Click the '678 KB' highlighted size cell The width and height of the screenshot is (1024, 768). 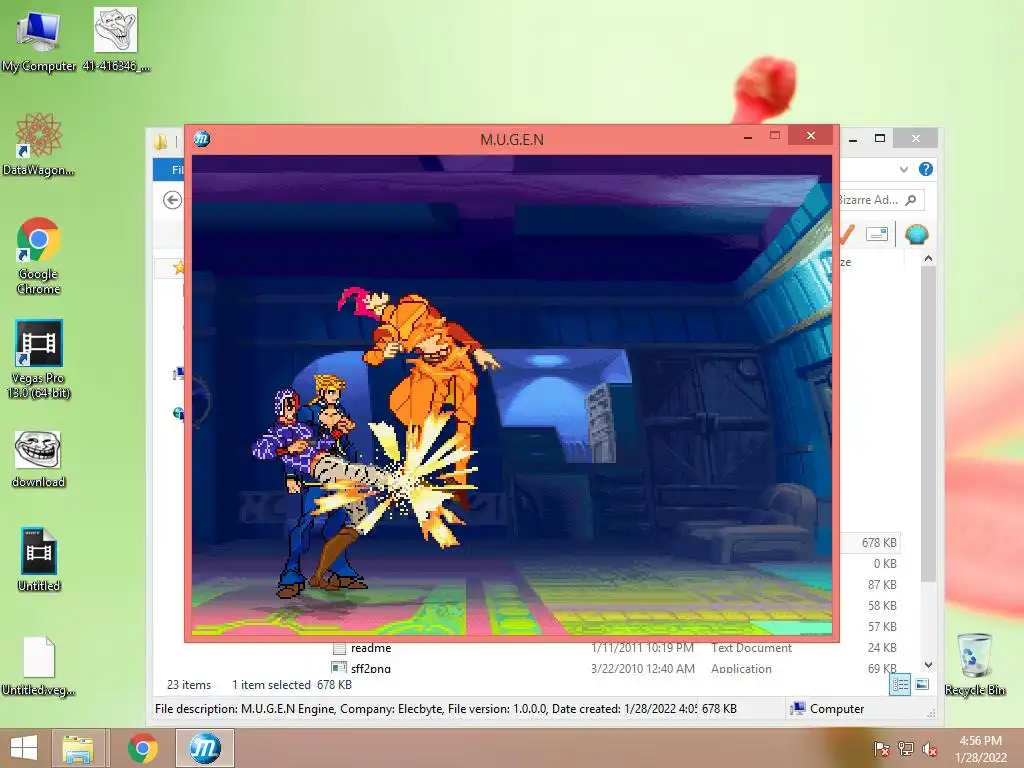(878, 543)
